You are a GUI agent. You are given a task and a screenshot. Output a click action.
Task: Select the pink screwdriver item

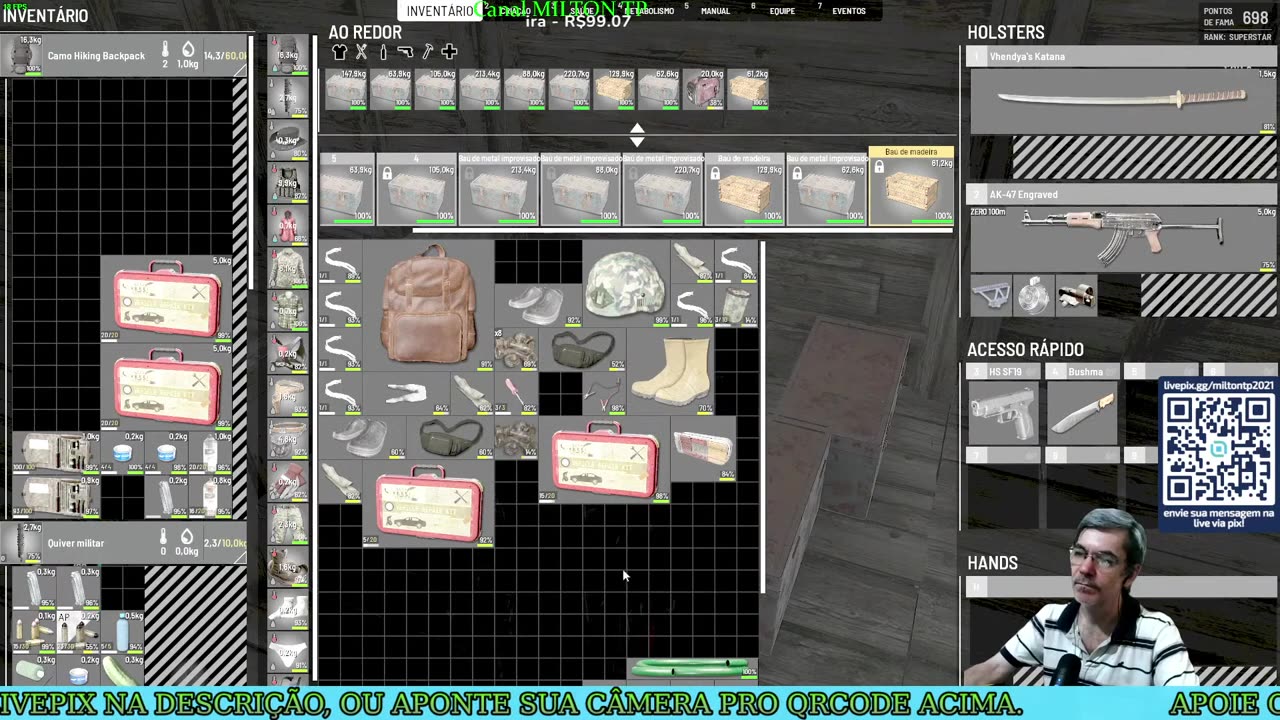point(517,393)
